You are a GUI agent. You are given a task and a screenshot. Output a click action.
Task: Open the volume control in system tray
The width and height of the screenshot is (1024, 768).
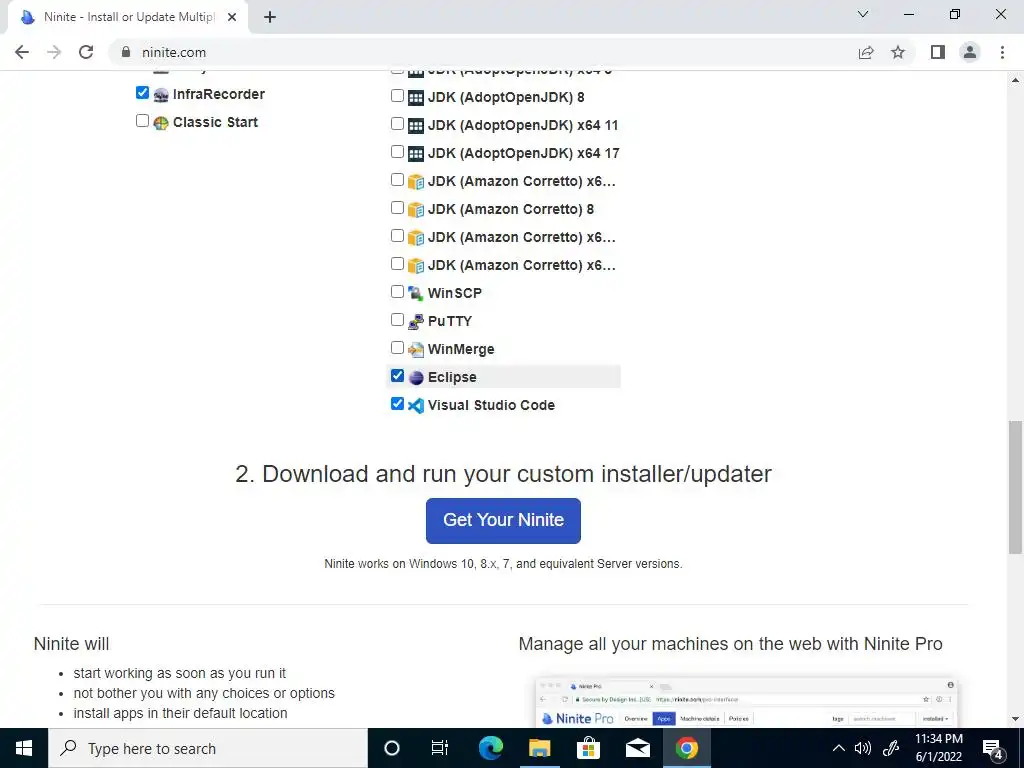click(x=863, y=748)
